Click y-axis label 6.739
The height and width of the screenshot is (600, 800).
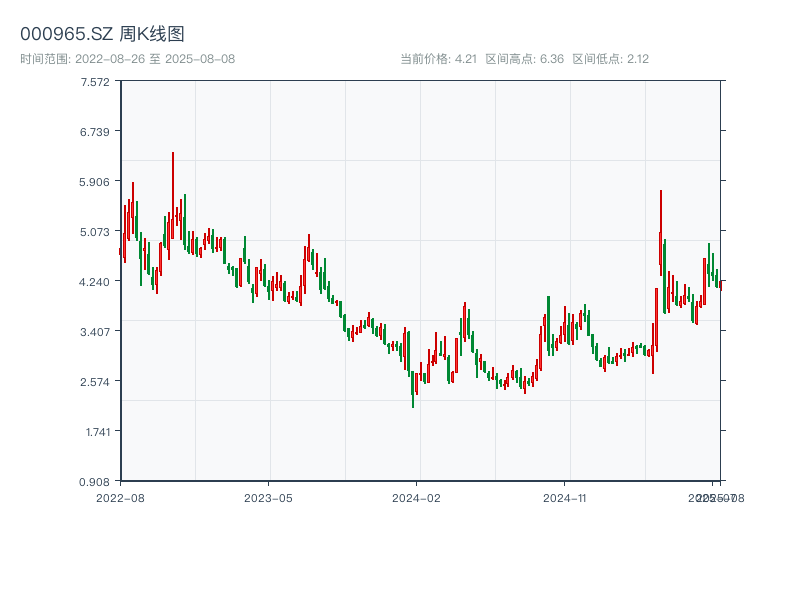click(95, 132)
